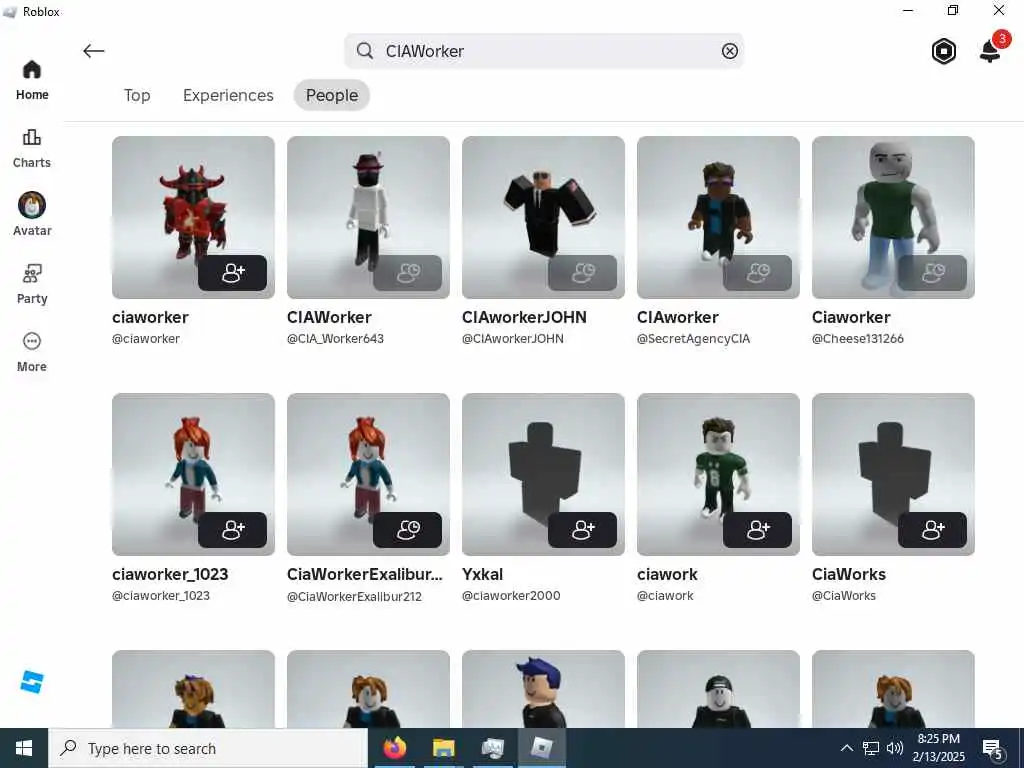The width and height of the screenshot is (1024, 768).
Task: Click the name ciaworker_1023
Action: 170,575
